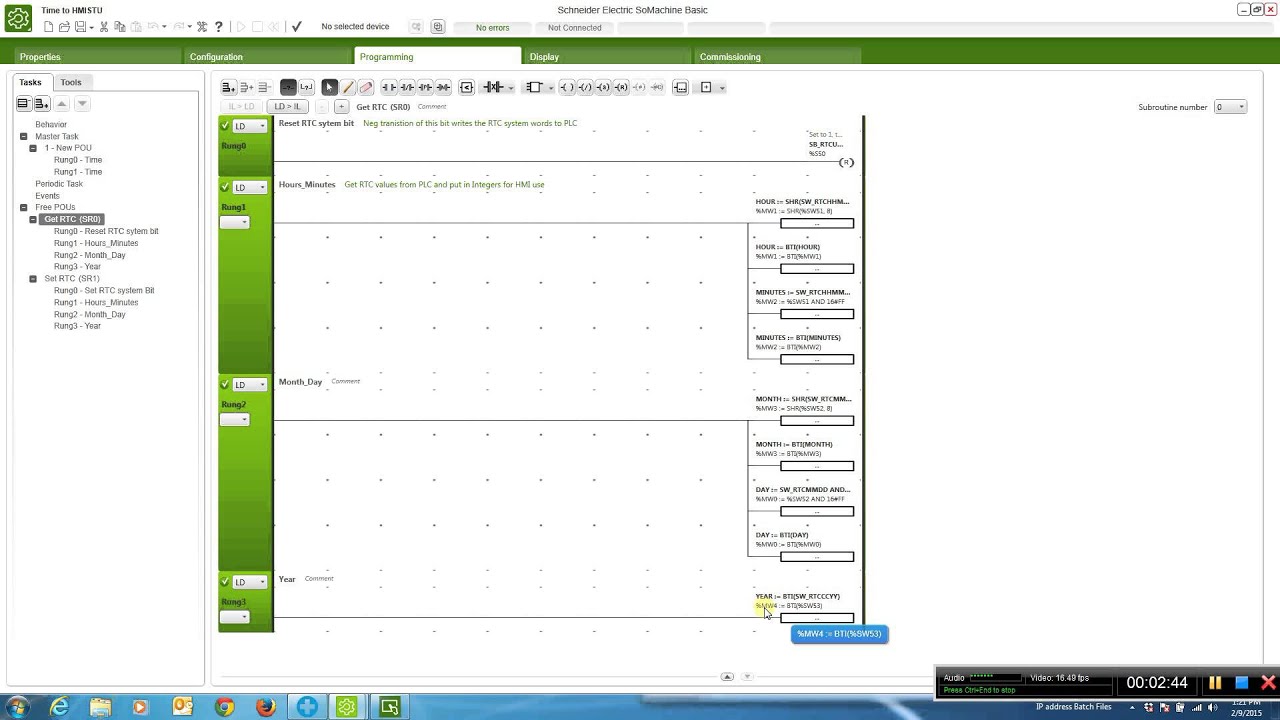Cut selection with scissors icon
1280x720 pixels.
tap(104, 27)
